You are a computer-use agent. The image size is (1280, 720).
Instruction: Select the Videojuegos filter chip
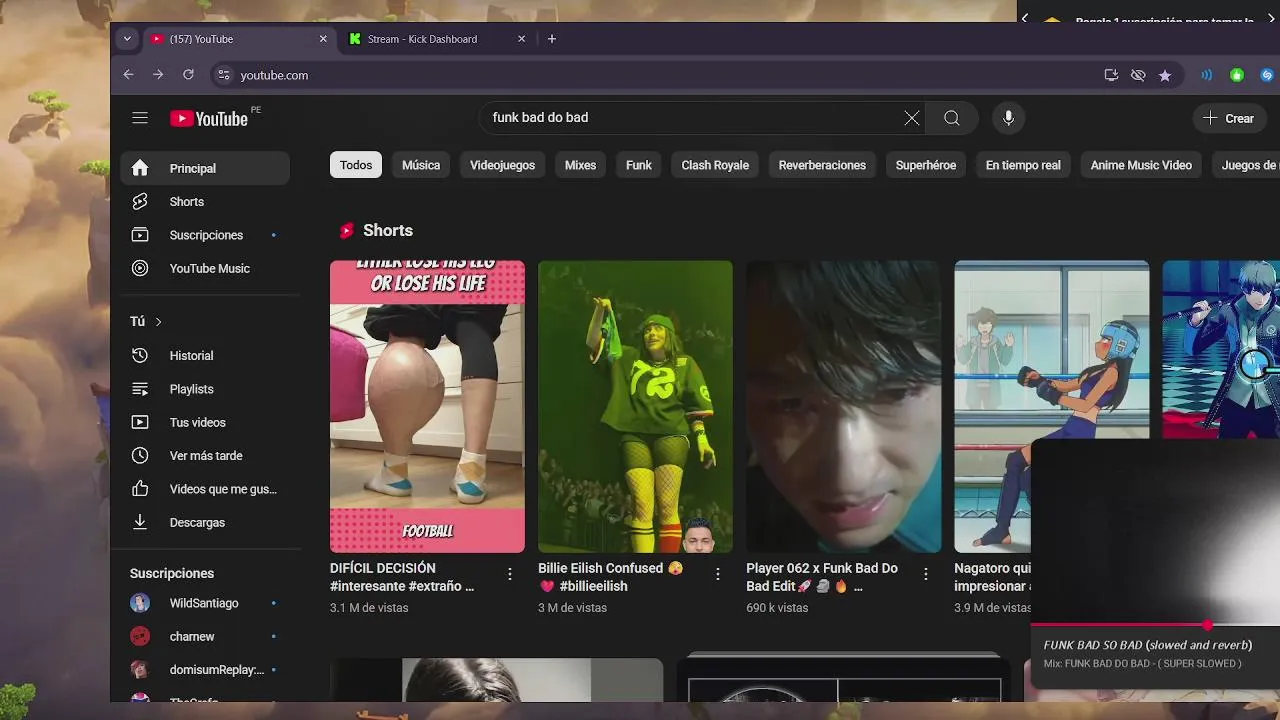[502, 165]
